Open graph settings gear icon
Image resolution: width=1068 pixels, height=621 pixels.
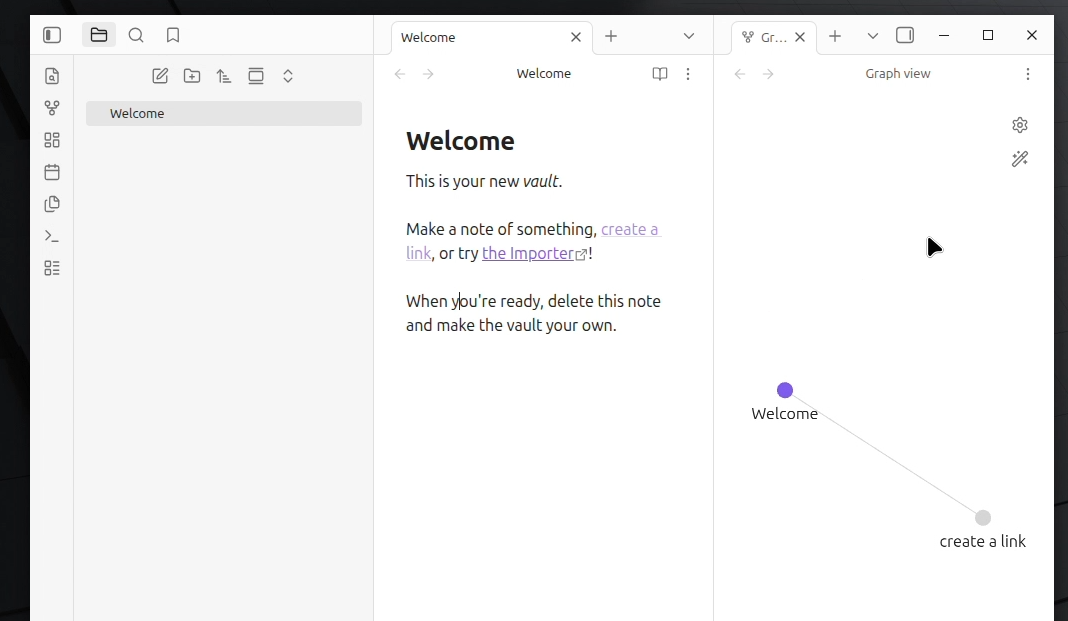coord(1019,125)
